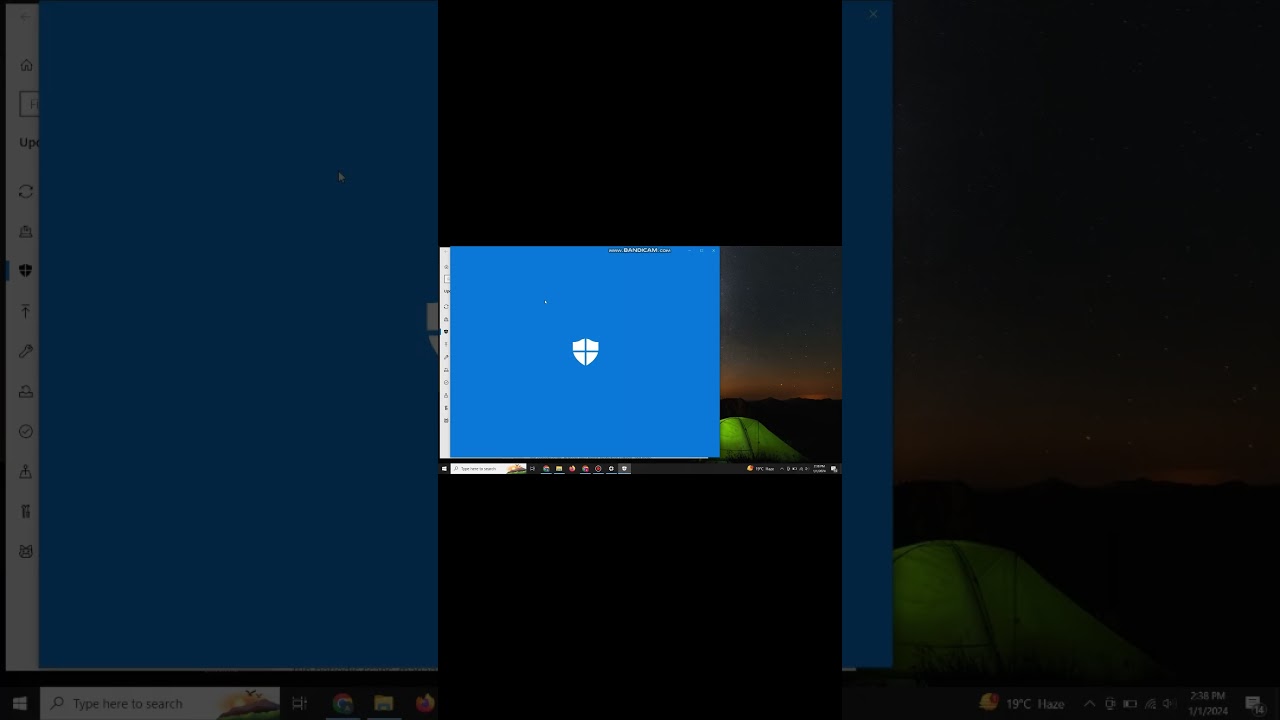Select Windows Update sync icon in dimmed background sidebar
The width and height of the screenshot is (1280, 720).
click(x=26, y=191)
